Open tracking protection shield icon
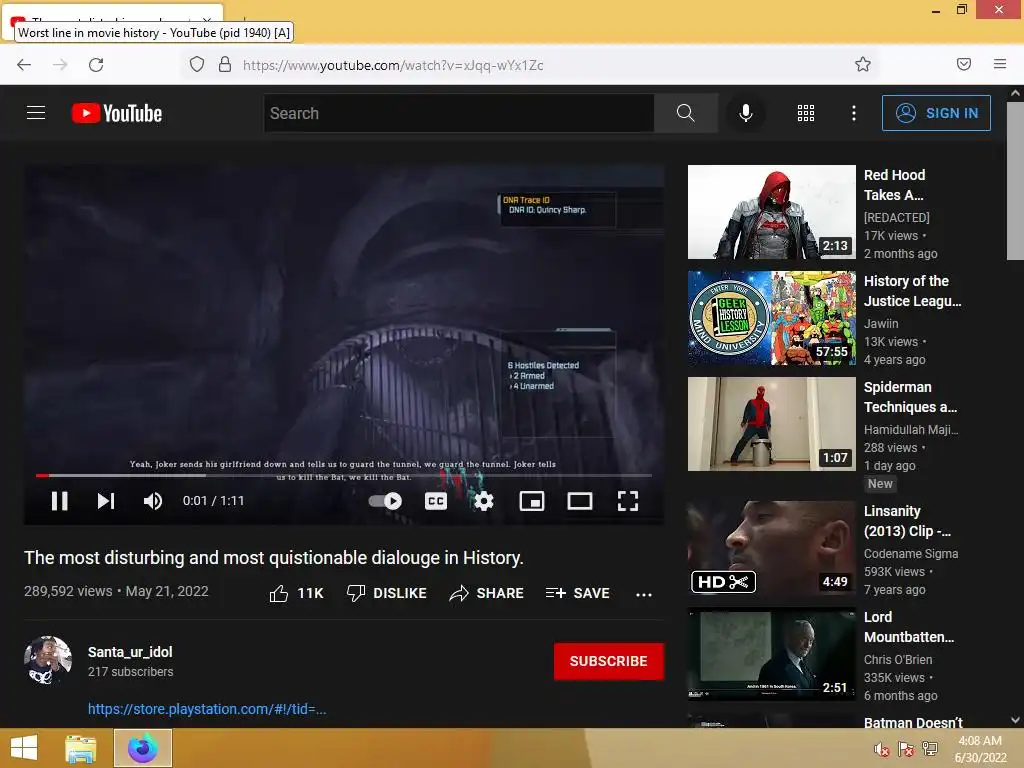 coord(197,64)
